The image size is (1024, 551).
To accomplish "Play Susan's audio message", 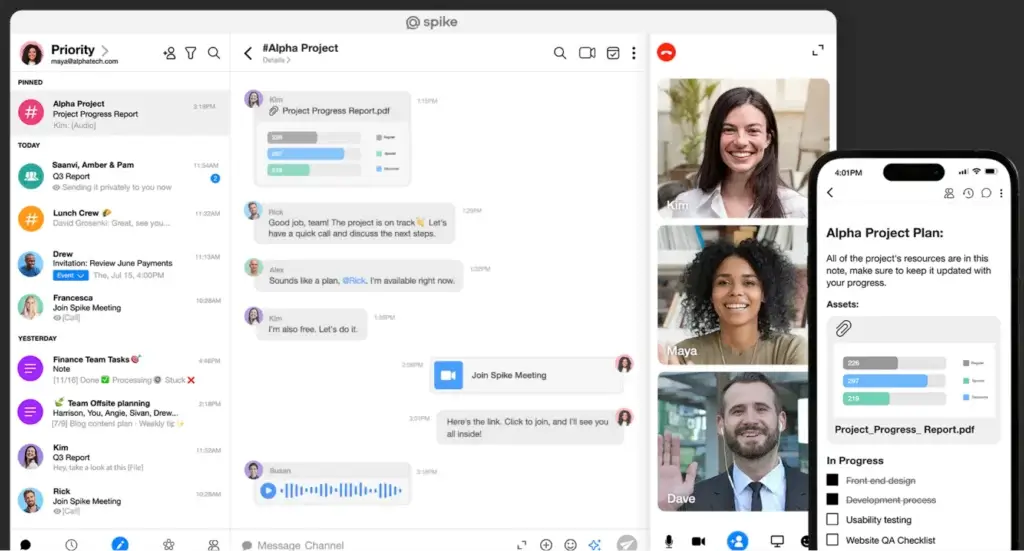I will (x=268, y=490).
